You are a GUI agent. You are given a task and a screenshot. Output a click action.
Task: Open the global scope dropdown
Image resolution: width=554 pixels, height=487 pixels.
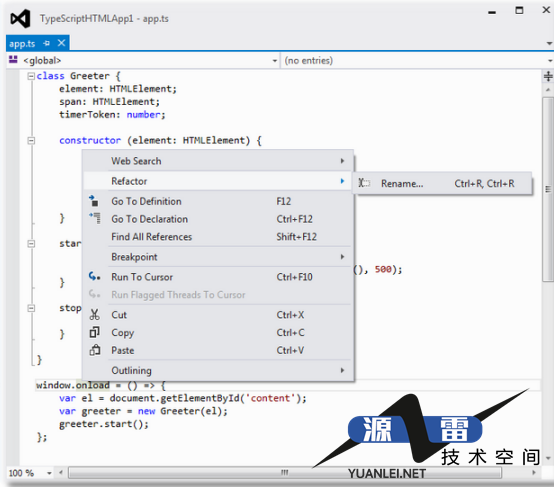tap(275, 61)
